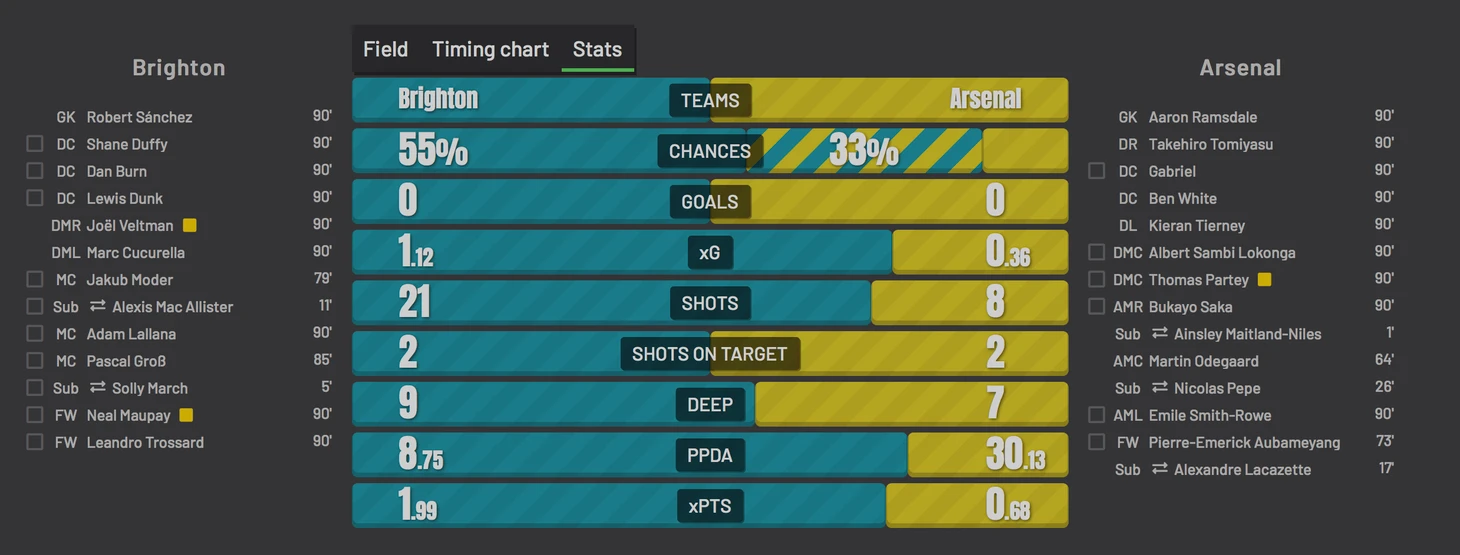Click the Arsenal team heading
The image size is (1460, 555).
(1240, 68)
